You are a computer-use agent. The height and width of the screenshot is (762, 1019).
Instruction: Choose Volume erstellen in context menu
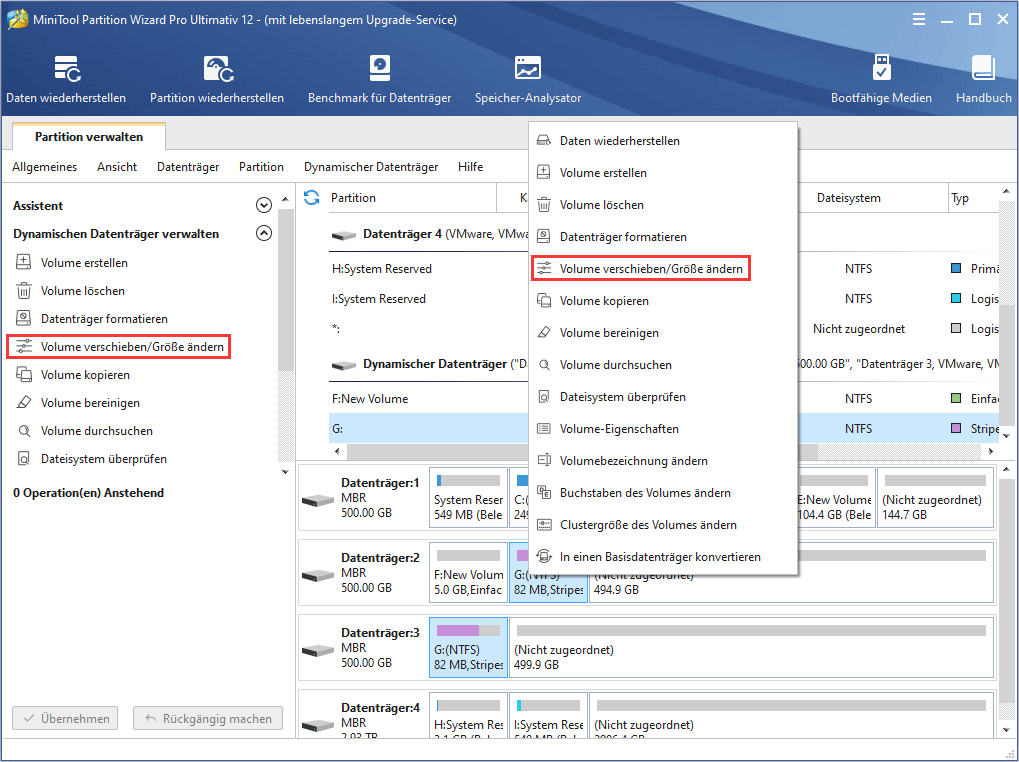[x=663, y=173]
